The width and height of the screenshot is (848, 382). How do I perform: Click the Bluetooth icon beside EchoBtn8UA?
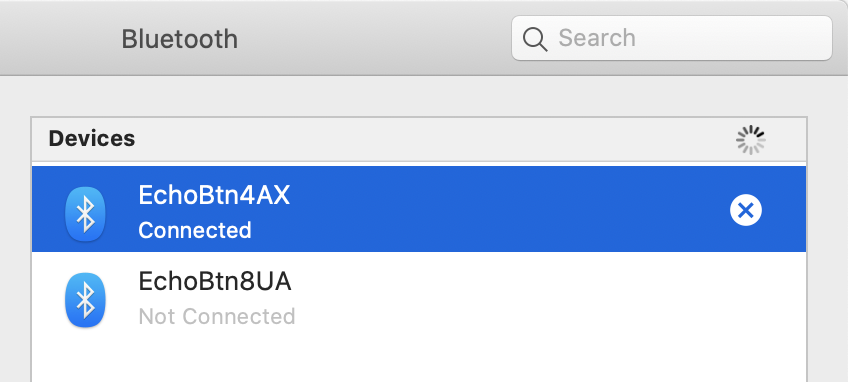click(x=85, y=300)
